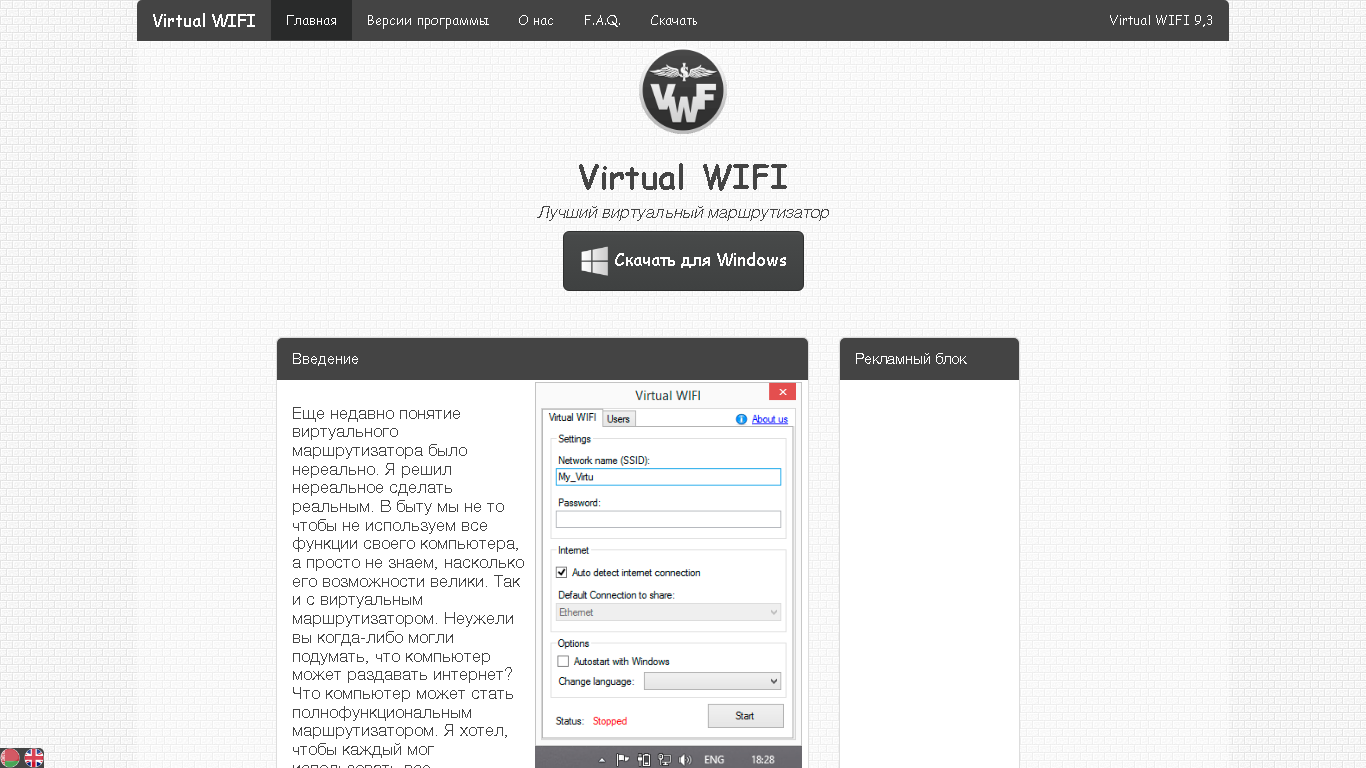Click blue info icon beside About us
Image resolution: width=1366 pixels, height=768 pixels.
pyautogui.click(x=742, y=419)
